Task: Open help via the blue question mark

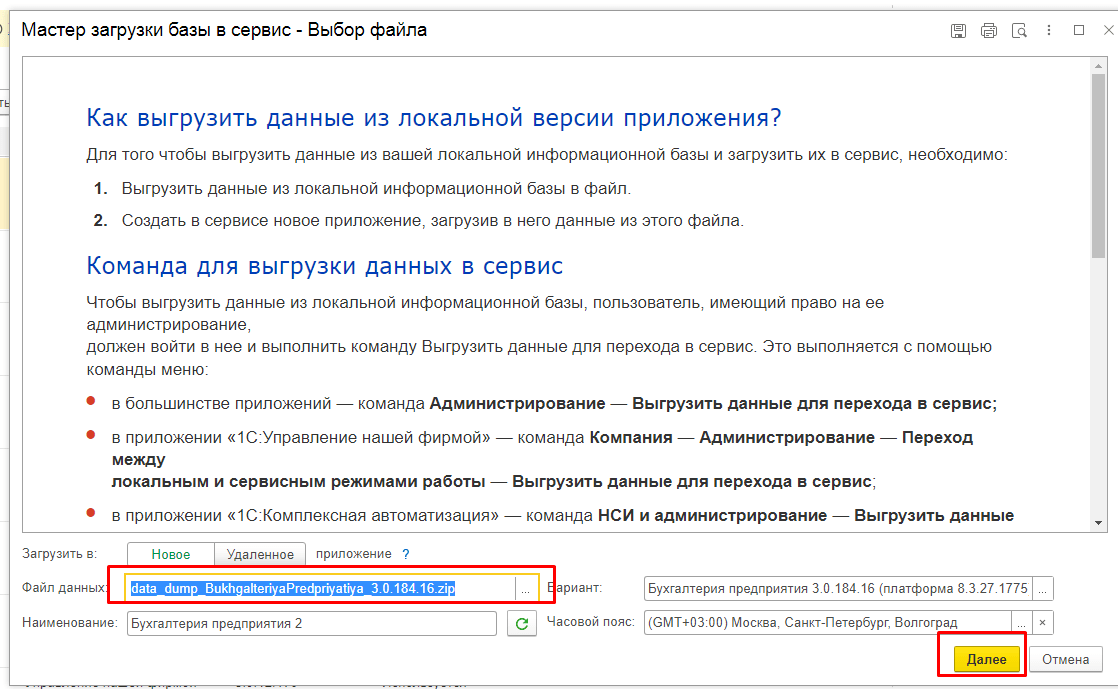Action: coord(406,554)
